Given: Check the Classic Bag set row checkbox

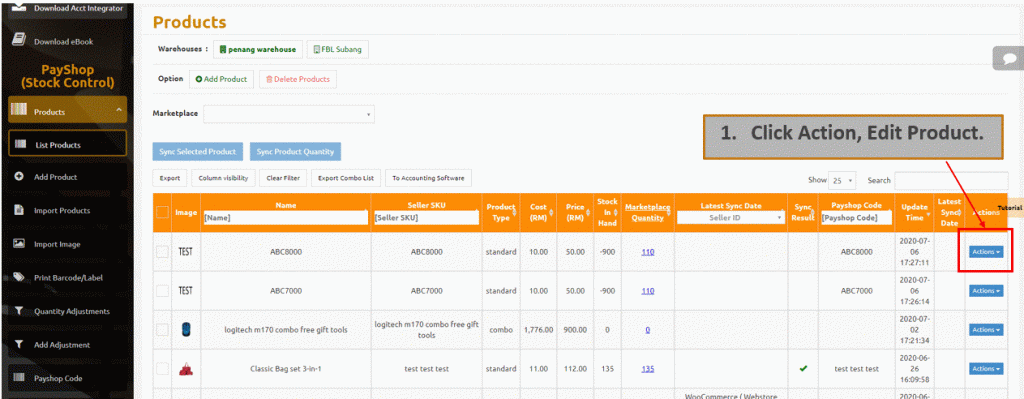Looking at the screenshot, I should (162, 369).
